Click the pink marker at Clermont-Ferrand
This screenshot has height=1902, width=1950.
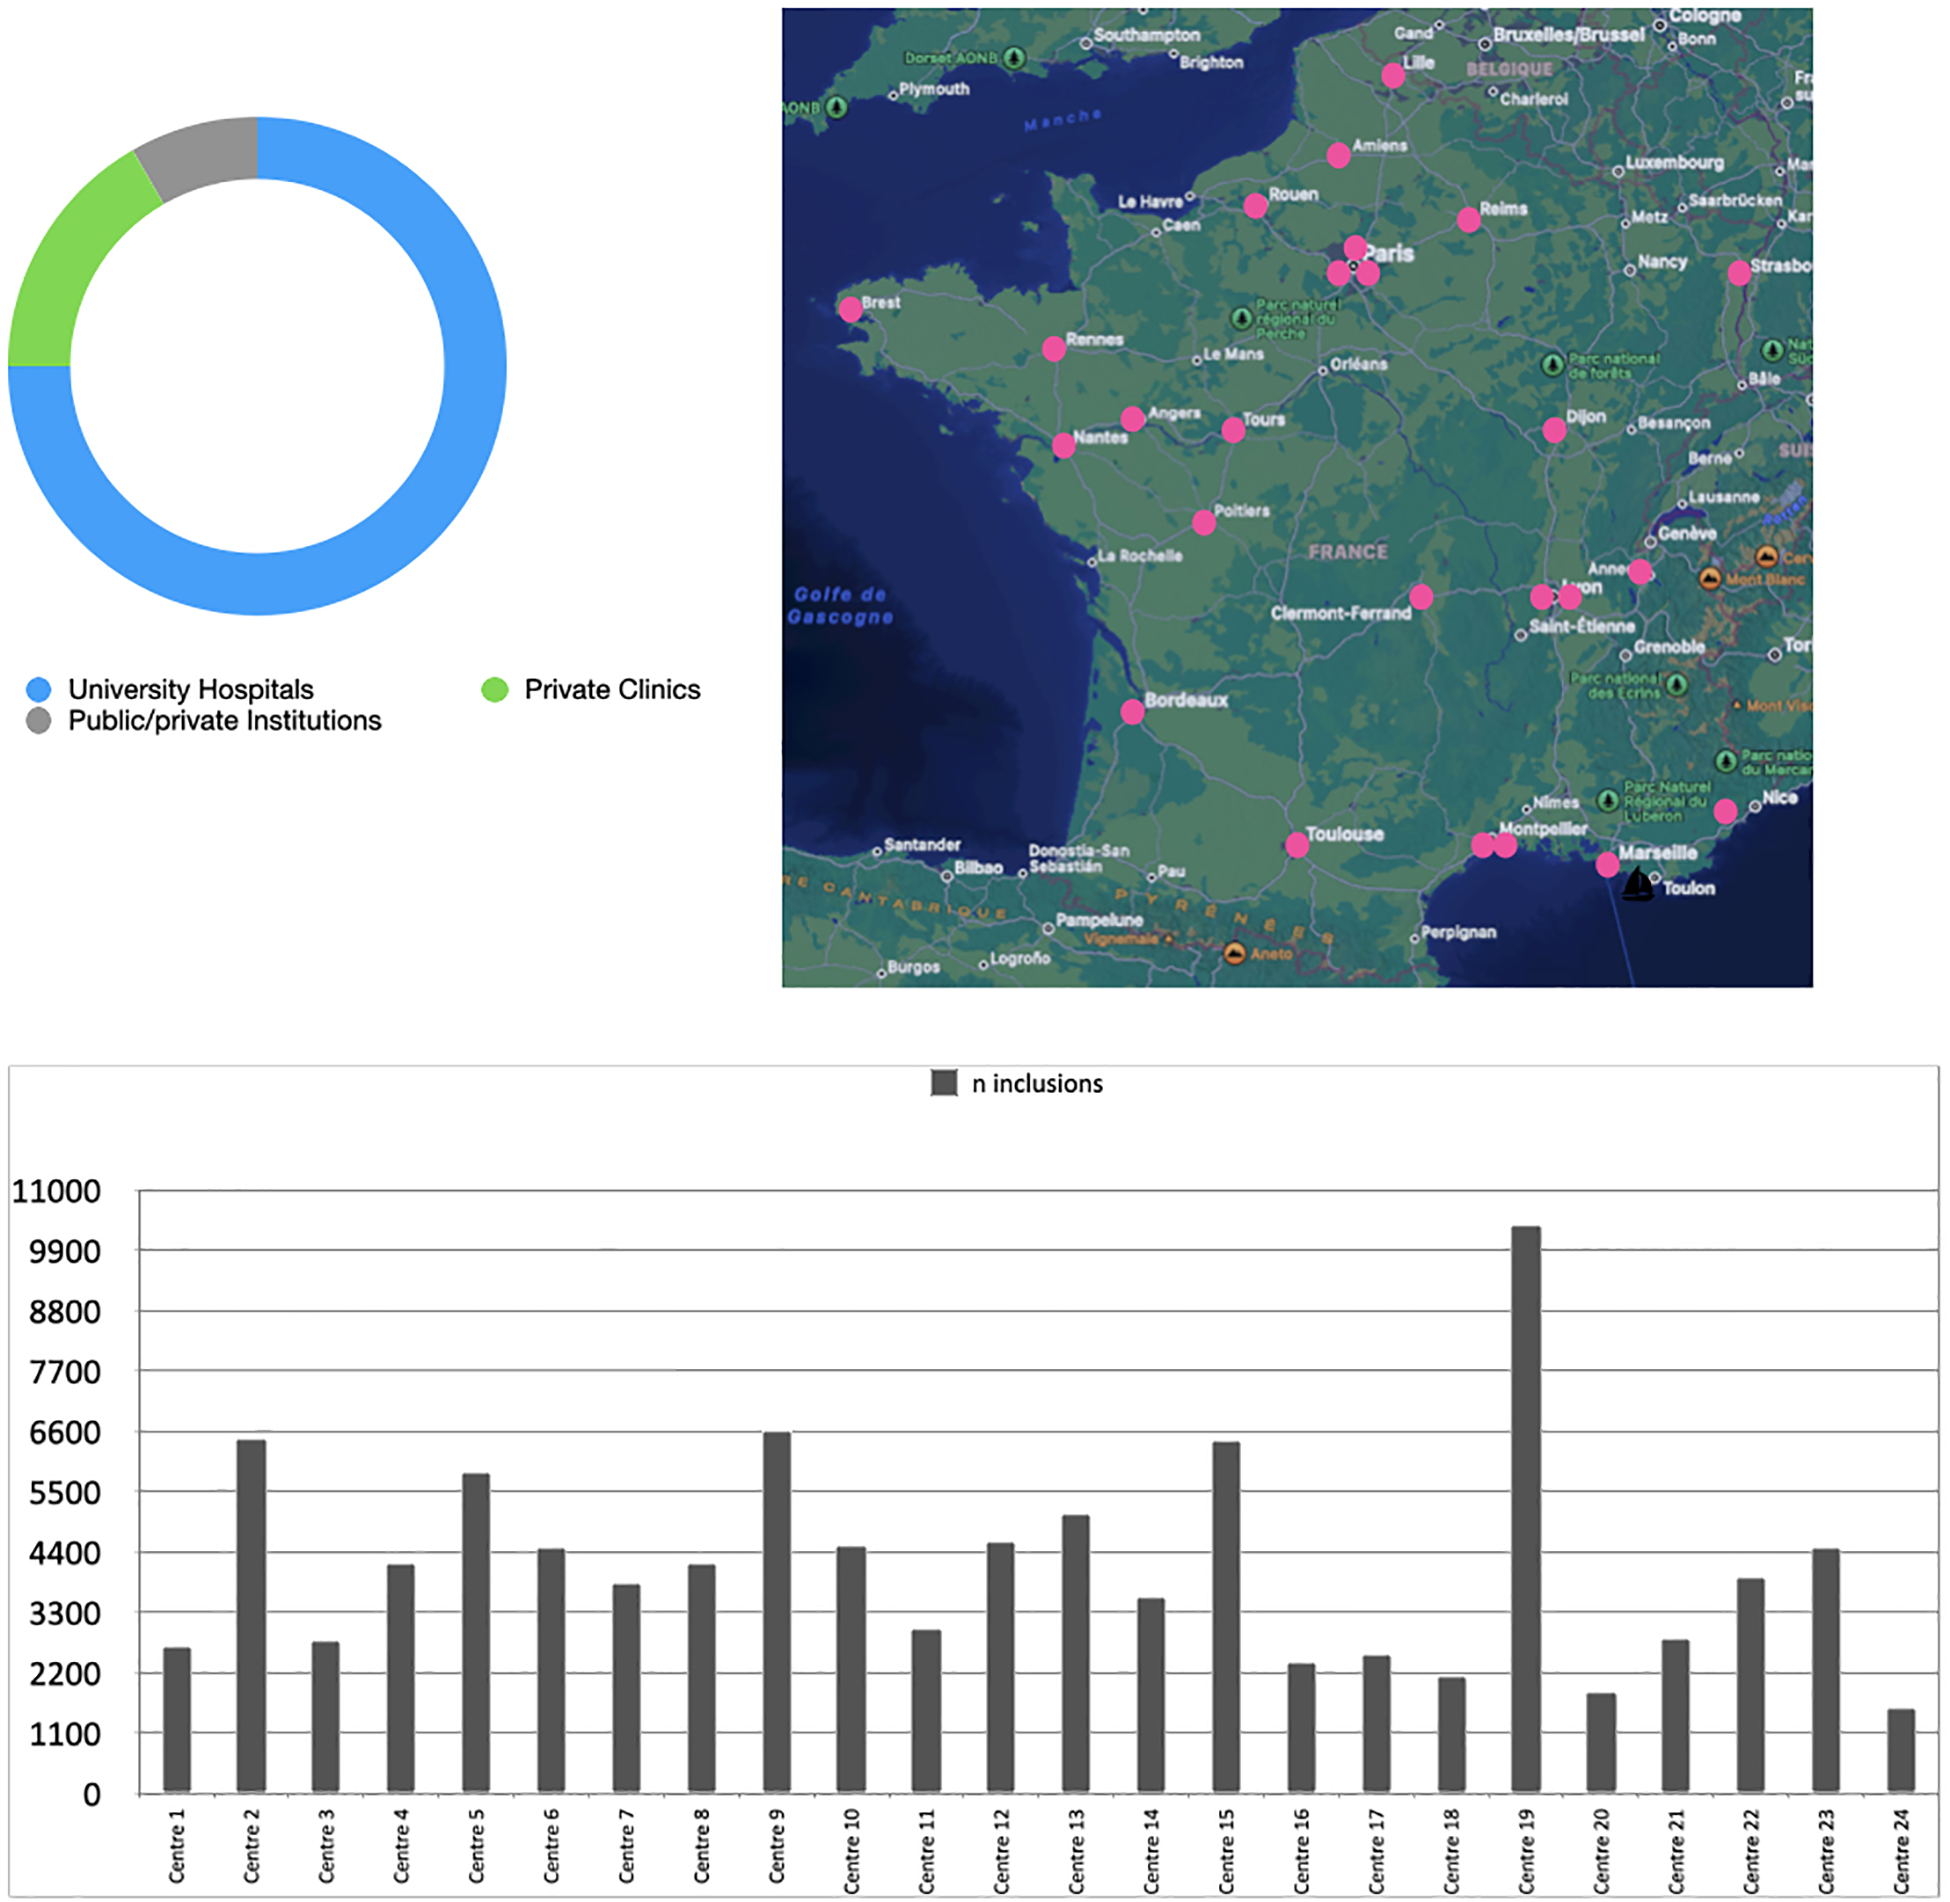click(1421, 597)
